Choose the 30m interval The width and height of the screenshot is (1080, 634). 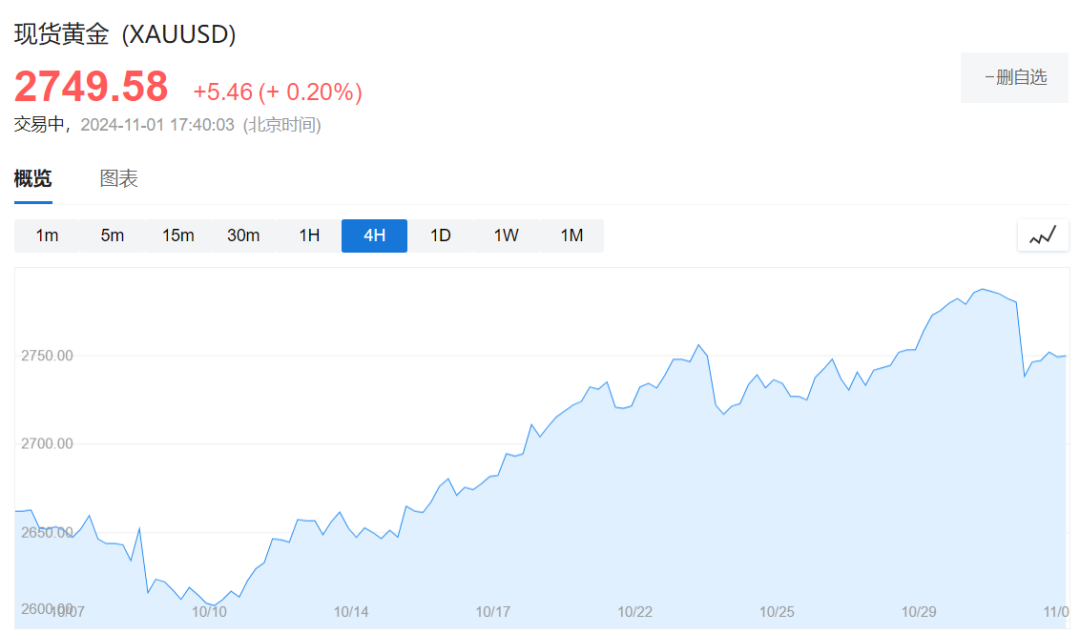coord(243,236)
